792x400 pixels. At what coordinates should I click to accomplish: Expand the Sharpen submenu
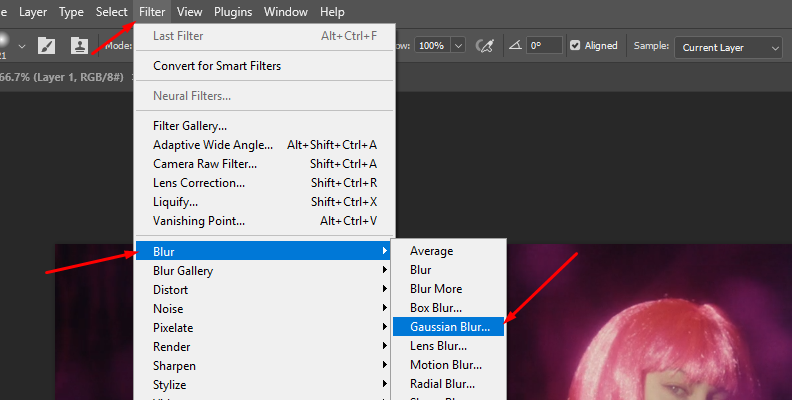pos(264,366)
